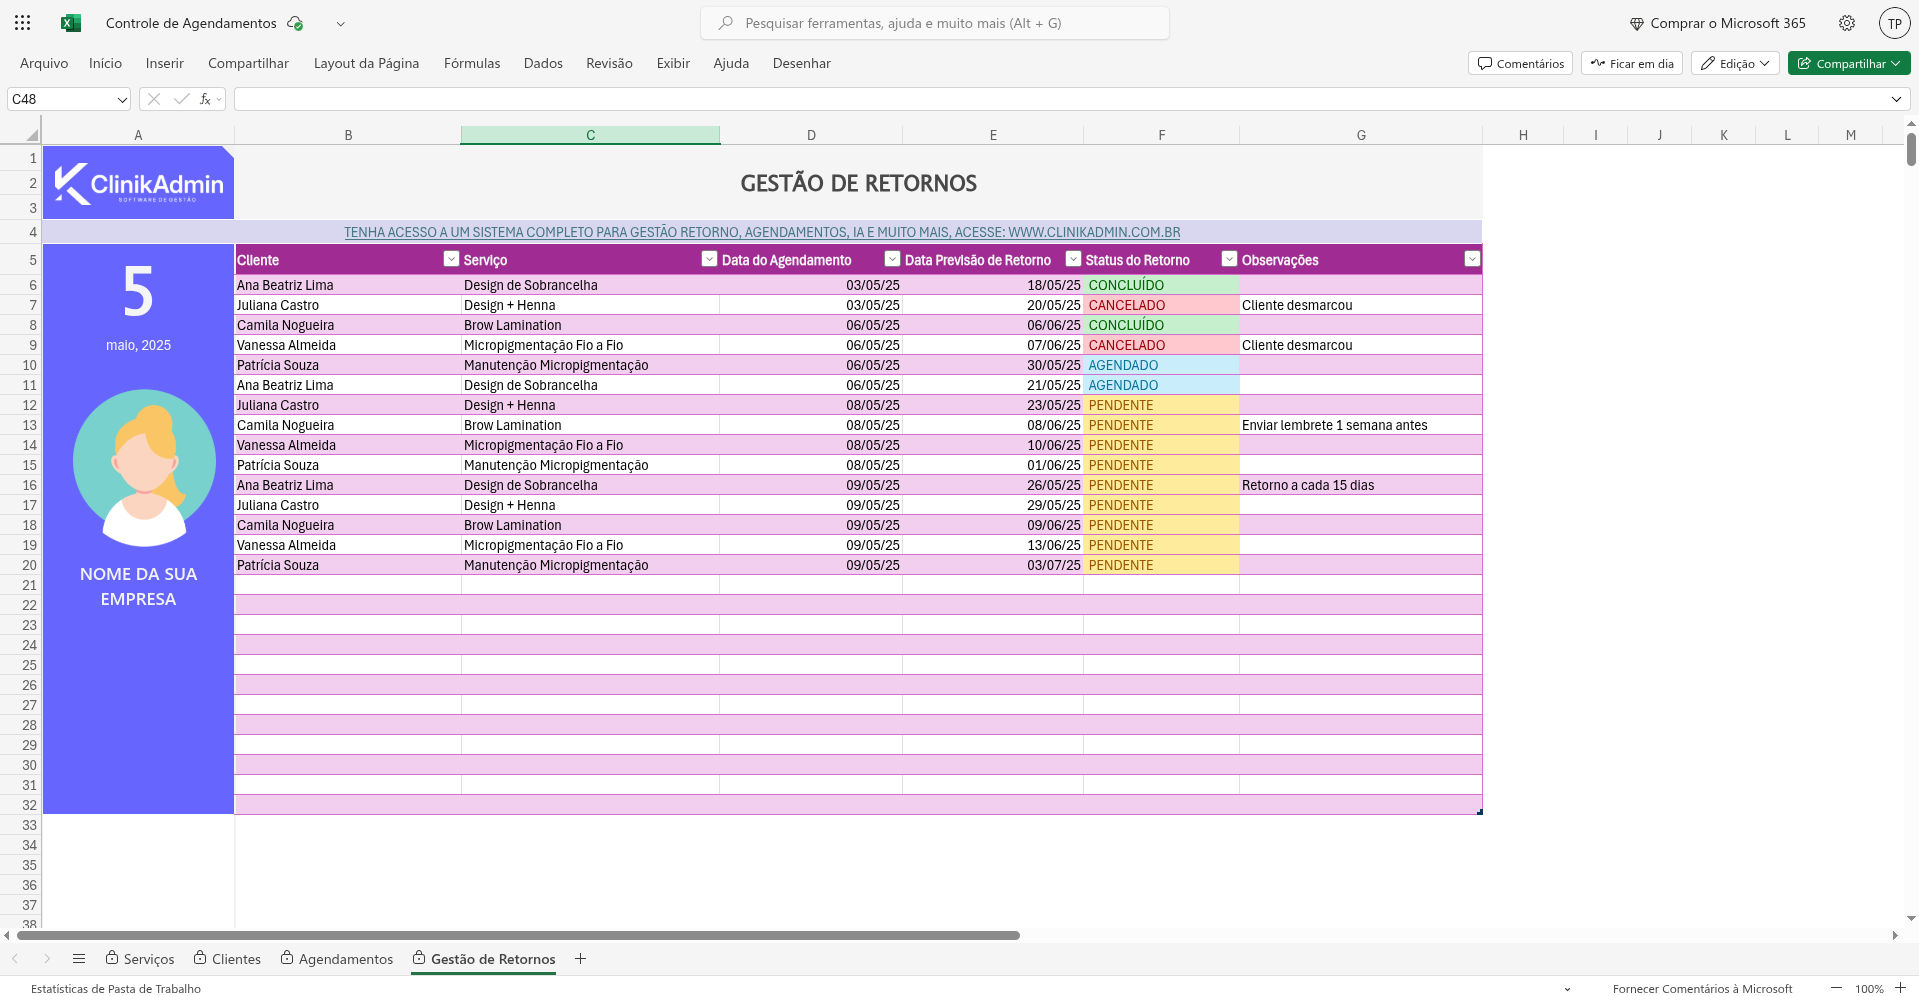Open the Cliente column filter
Viewport: 1919px width, 996px height.
(x=450, y=259)
